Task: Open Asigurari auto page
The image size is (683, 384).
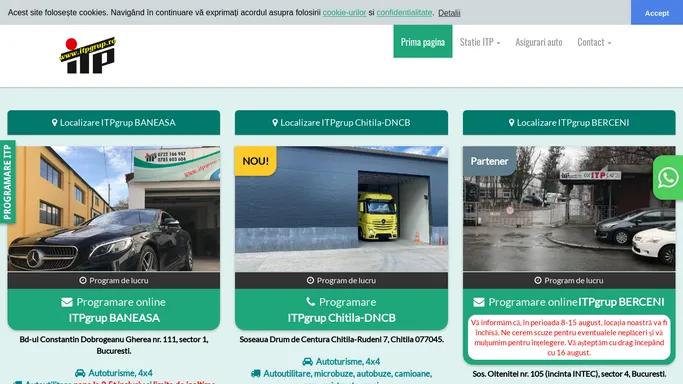Action: (x=539, y=42)
